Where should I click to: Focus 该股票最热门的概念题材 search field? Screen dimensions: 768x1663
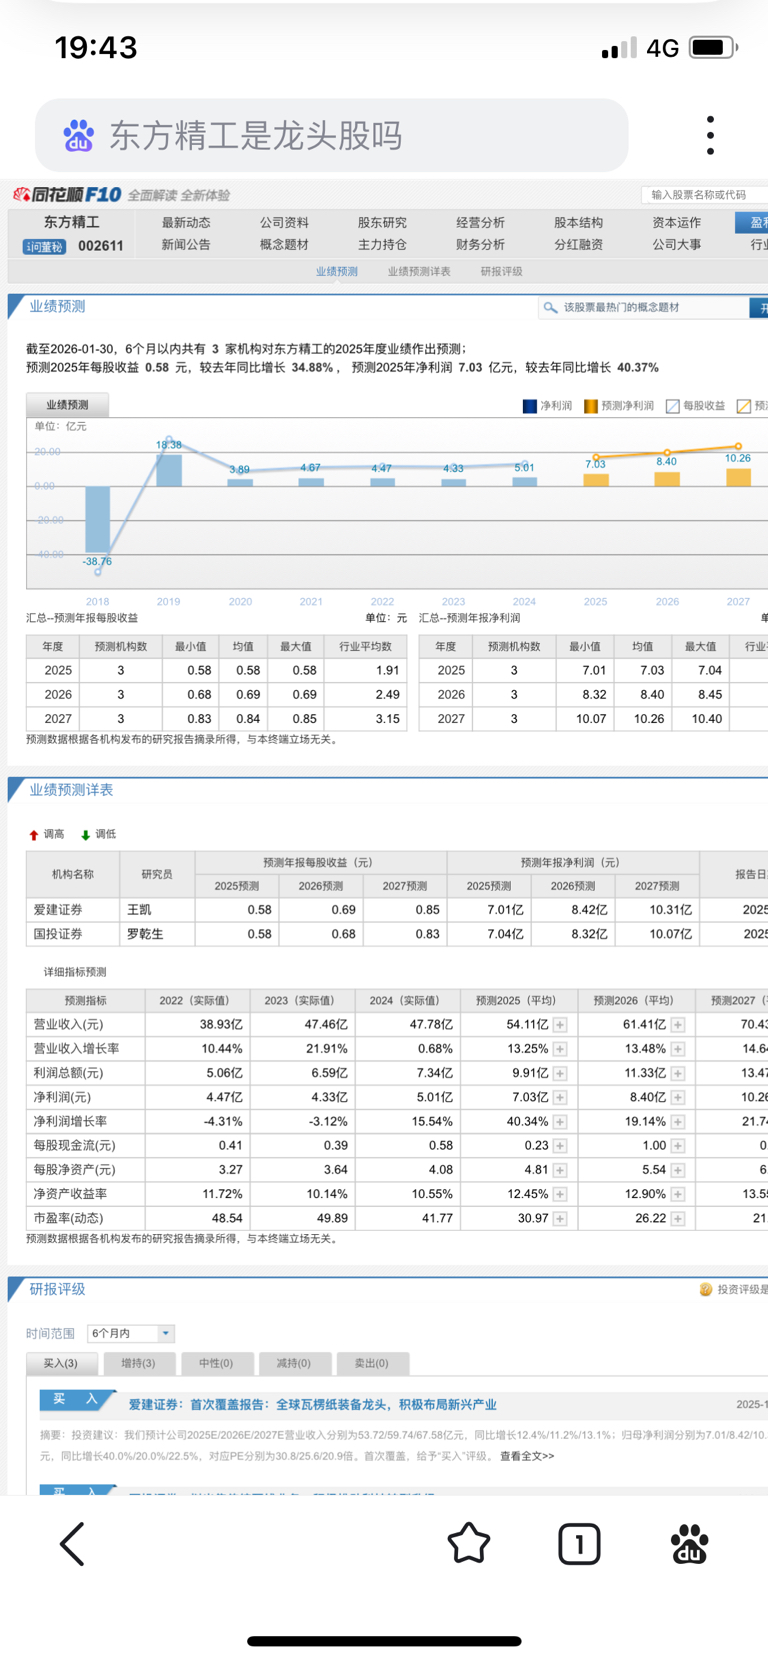pos(644,307)
